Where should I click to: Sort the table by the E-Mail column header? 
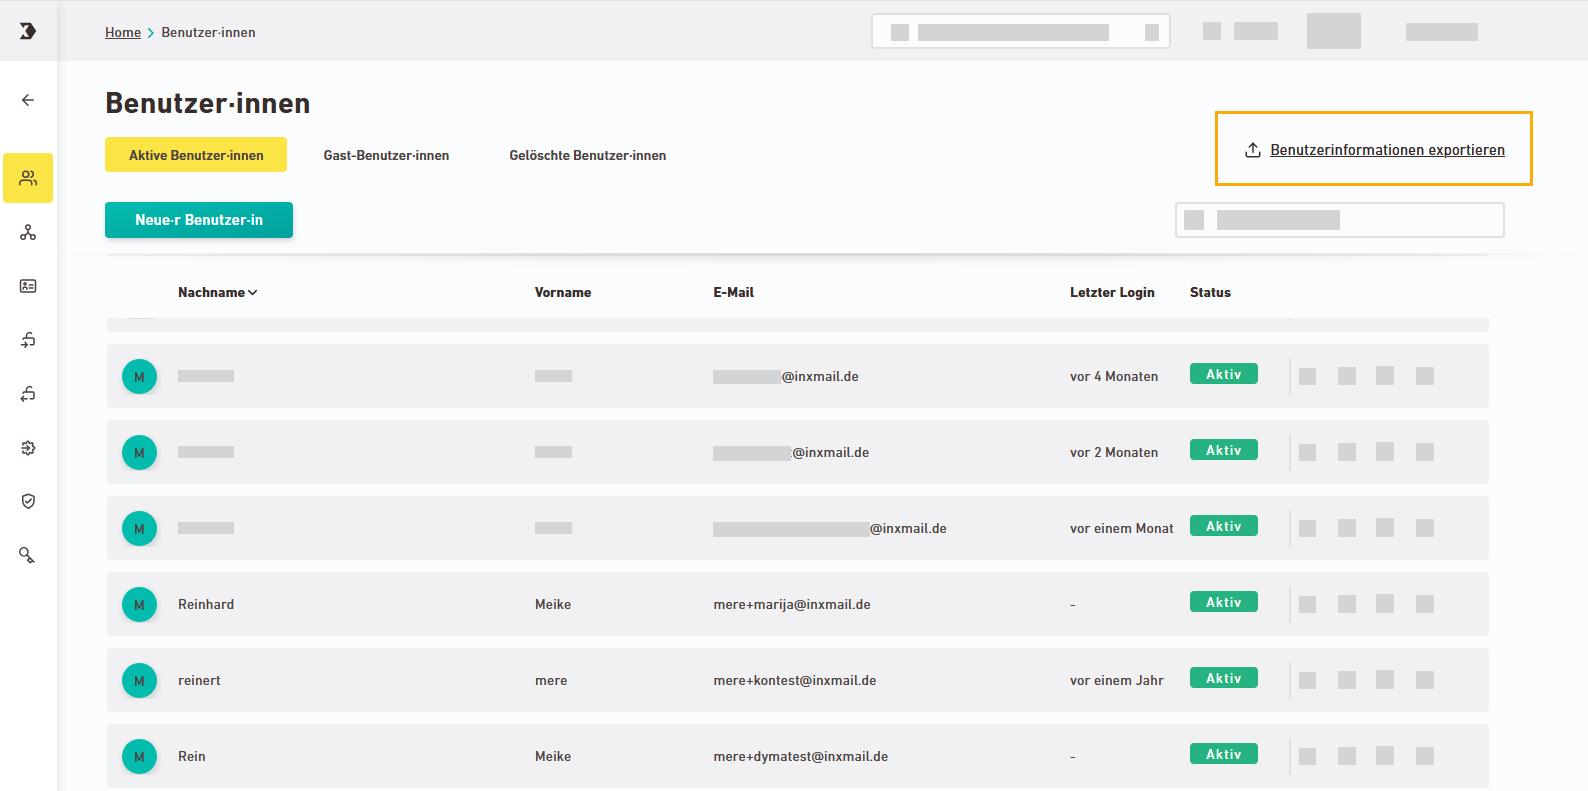(x=733, y=293)
